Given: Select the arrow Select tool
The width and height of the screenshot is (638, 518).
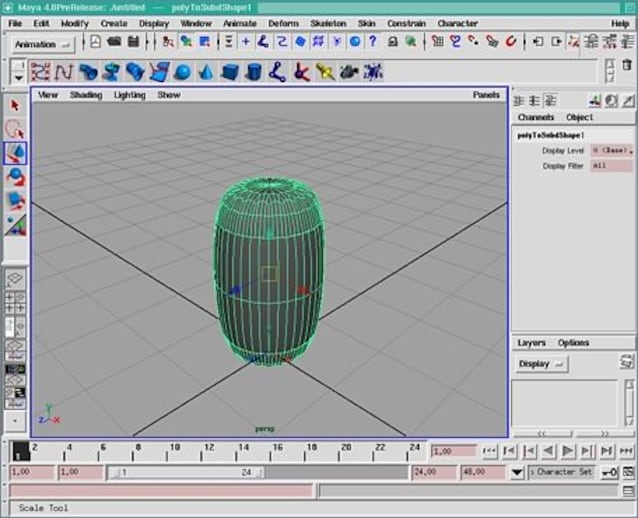Looking at the screenshot, I should pos(15,105).
